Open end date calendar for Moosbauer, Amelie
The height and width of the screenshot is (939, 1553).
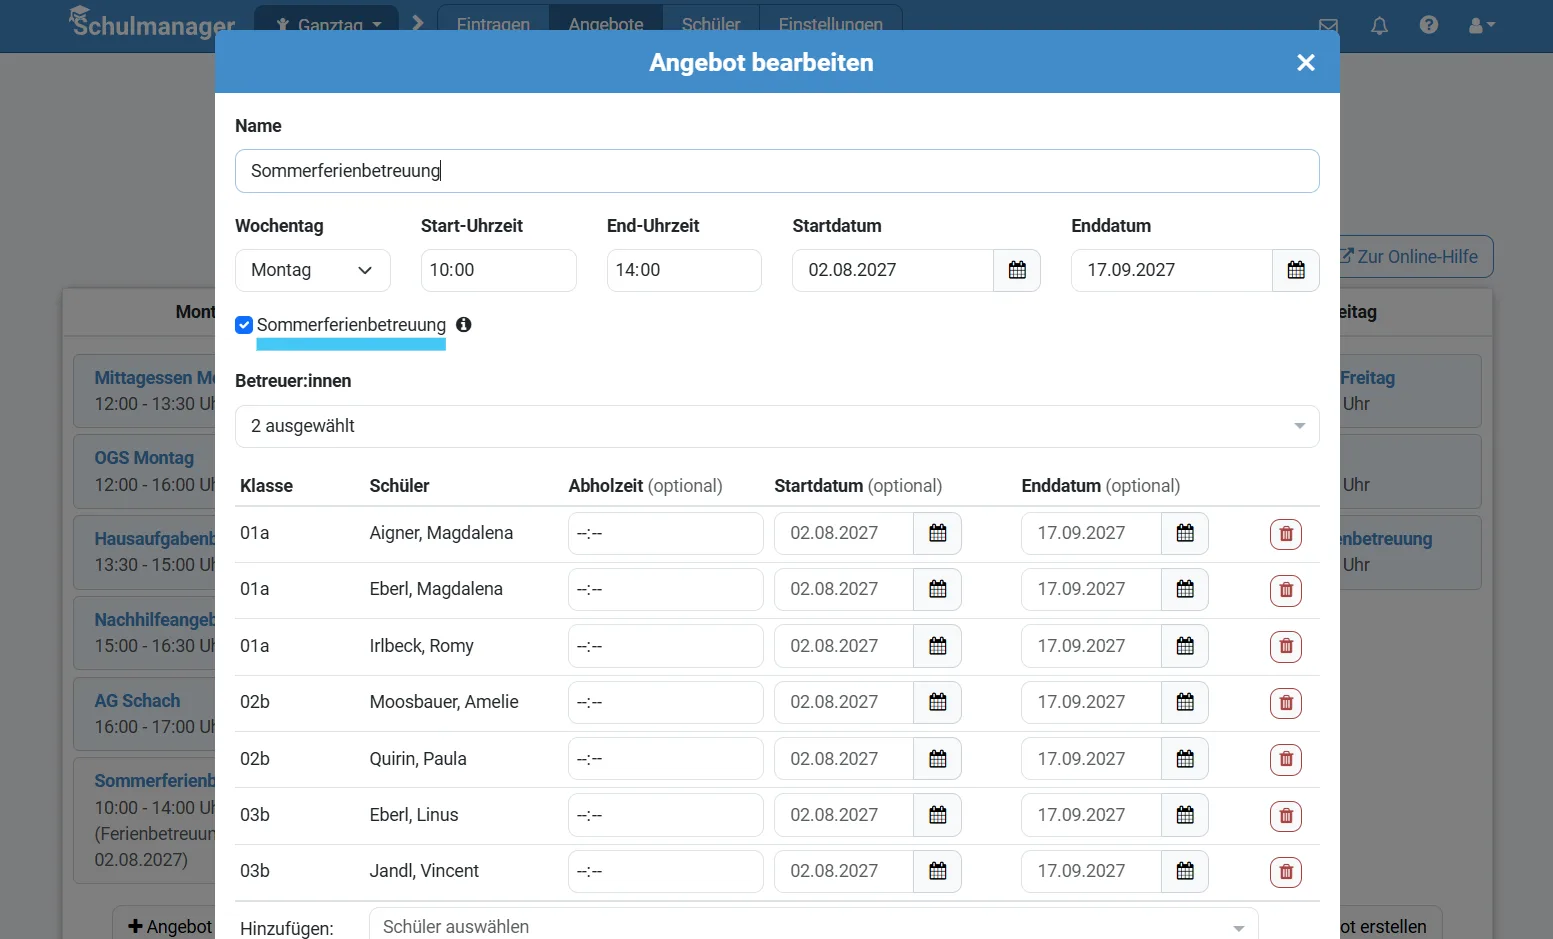(1185, 703)
